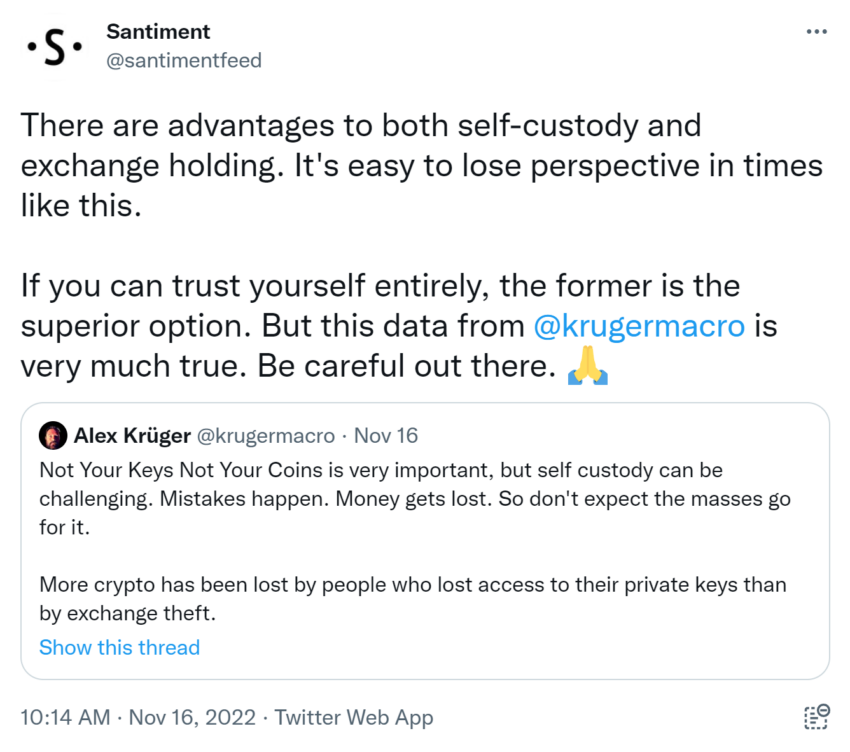Image resolution: width=850 pixels, height=752 pixels.
Task: Click the 'There are advantages' tweet paragraph
Action: [420, 166]
